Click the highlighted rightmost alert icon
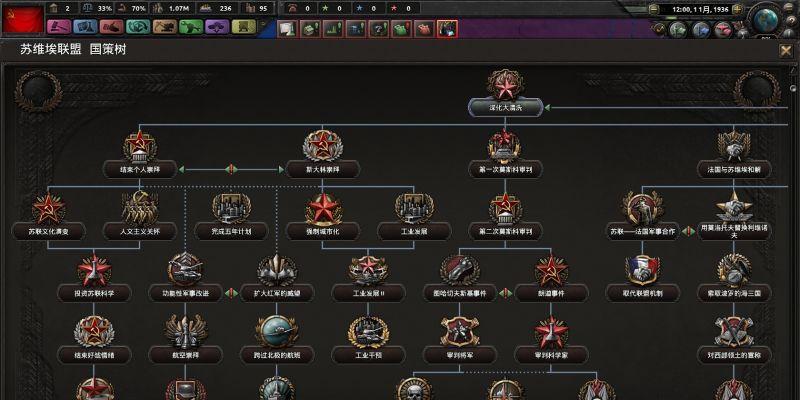Viewport: 800px width, 400px height. pos(447,29)
